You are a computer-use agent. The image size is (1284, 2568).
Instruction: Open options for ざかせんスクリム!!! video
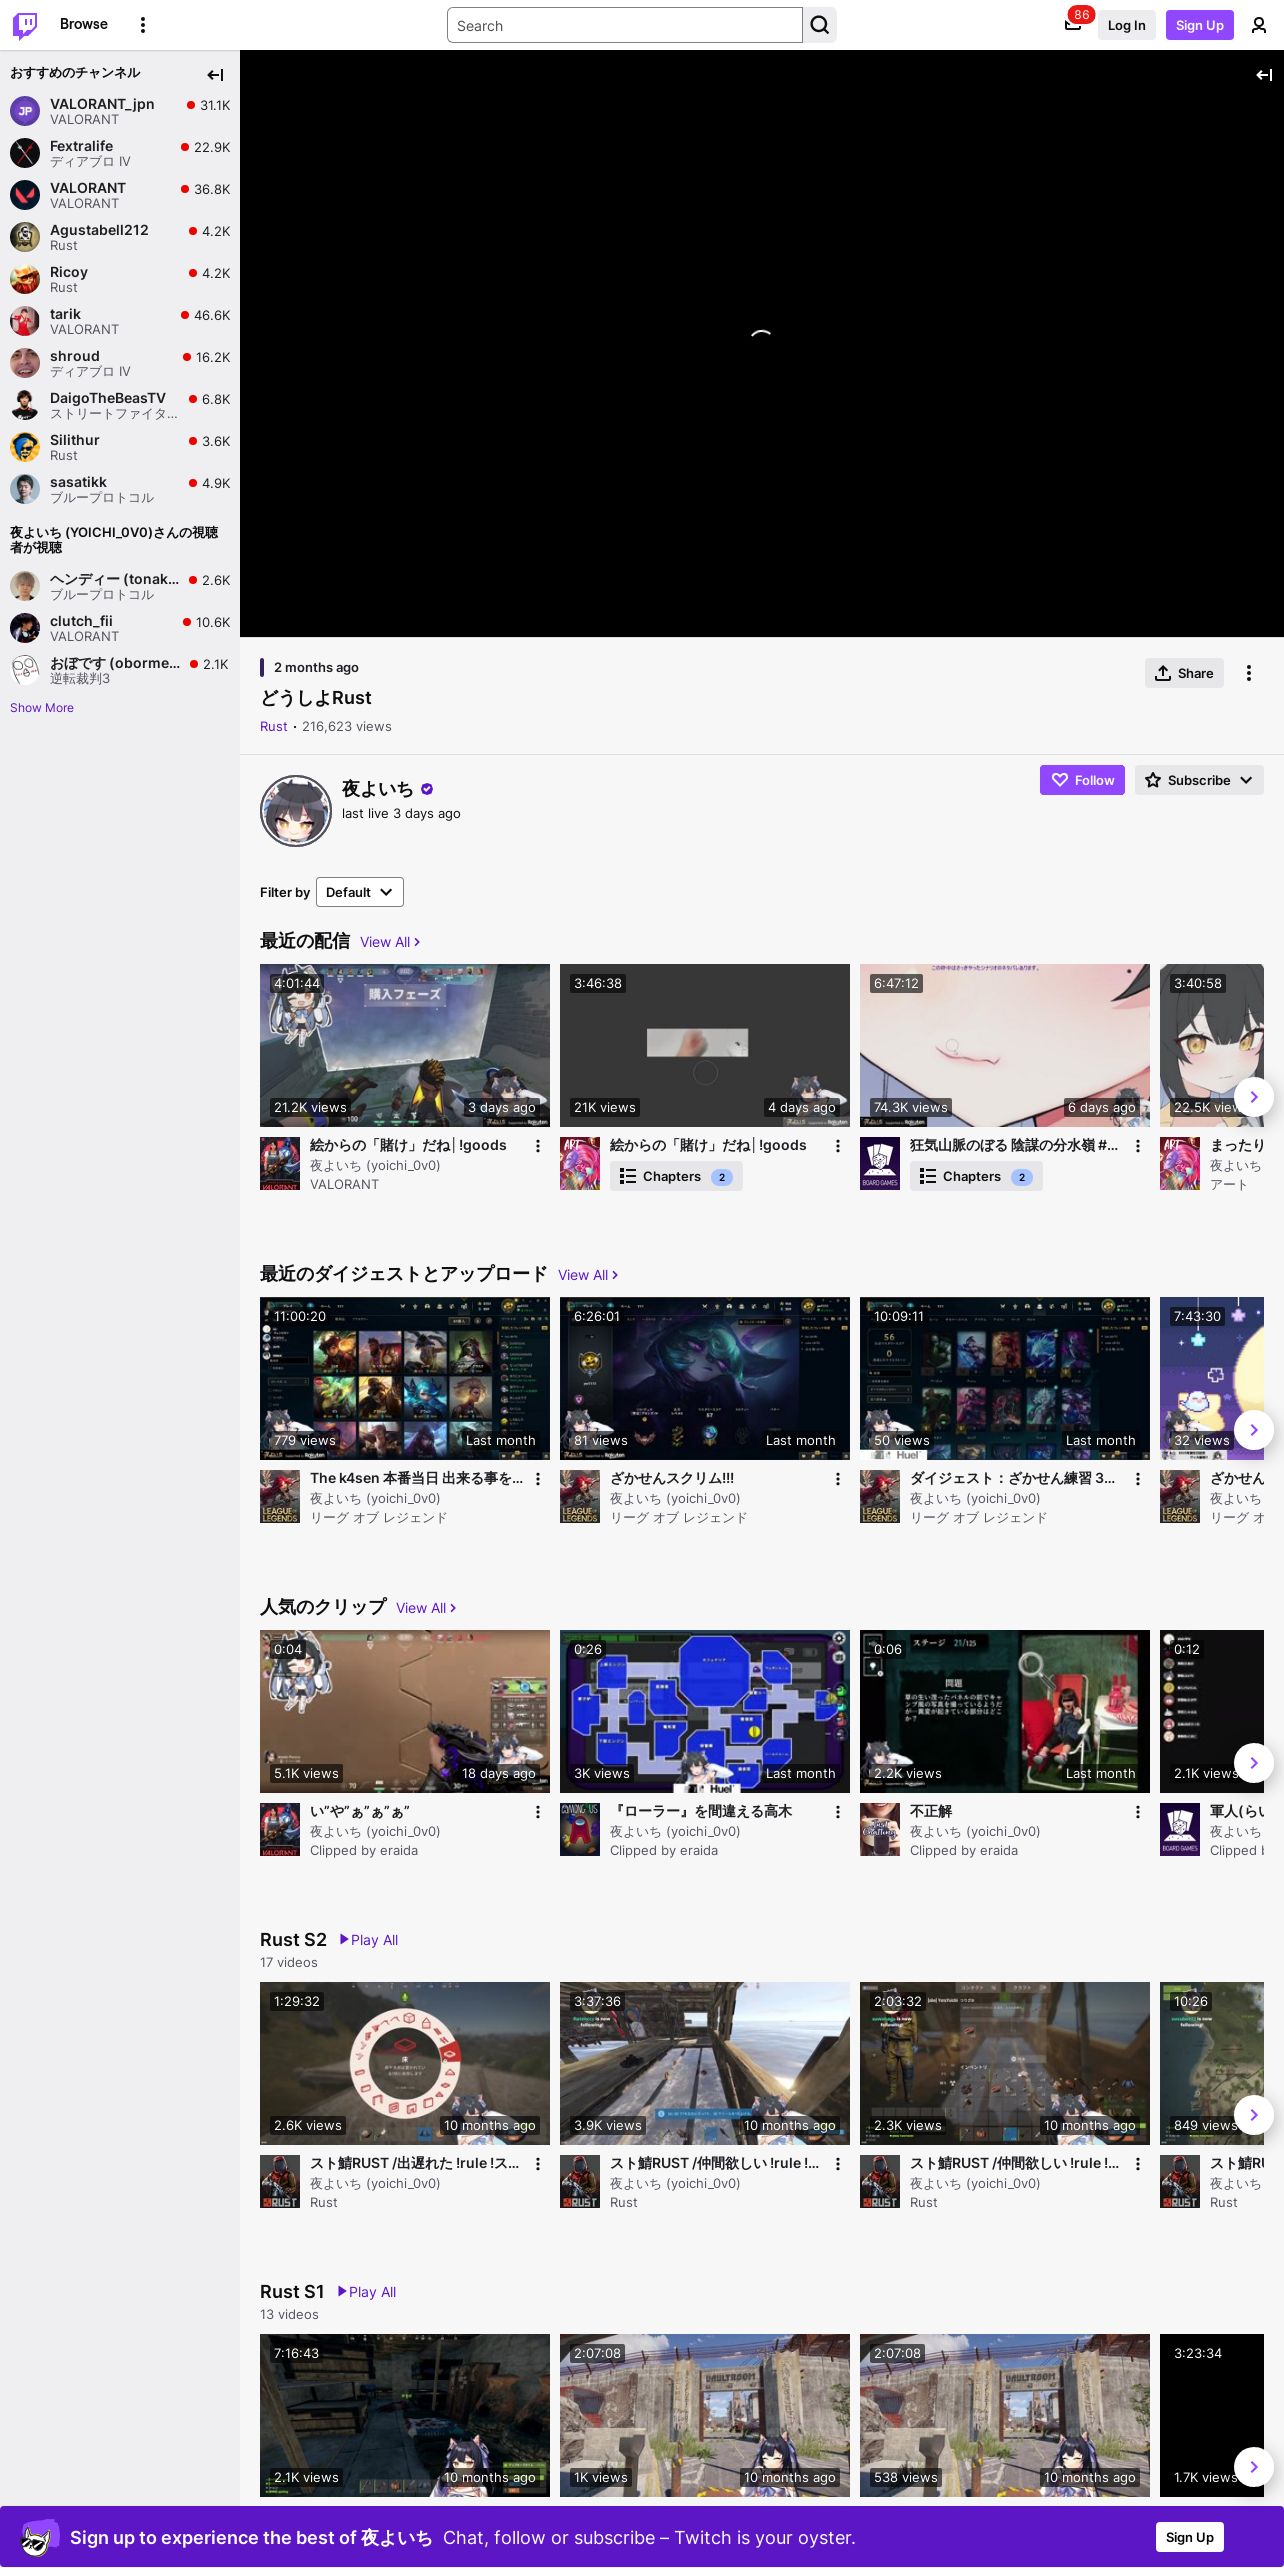point(838,1479)
